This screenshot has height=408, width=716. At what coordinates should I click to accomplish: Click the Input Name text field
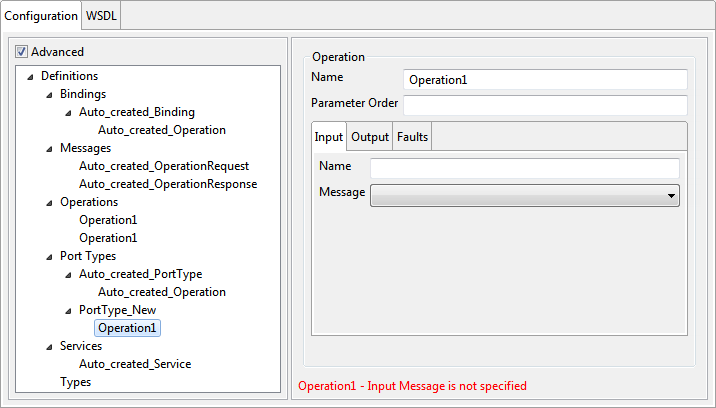pos(525,168)
